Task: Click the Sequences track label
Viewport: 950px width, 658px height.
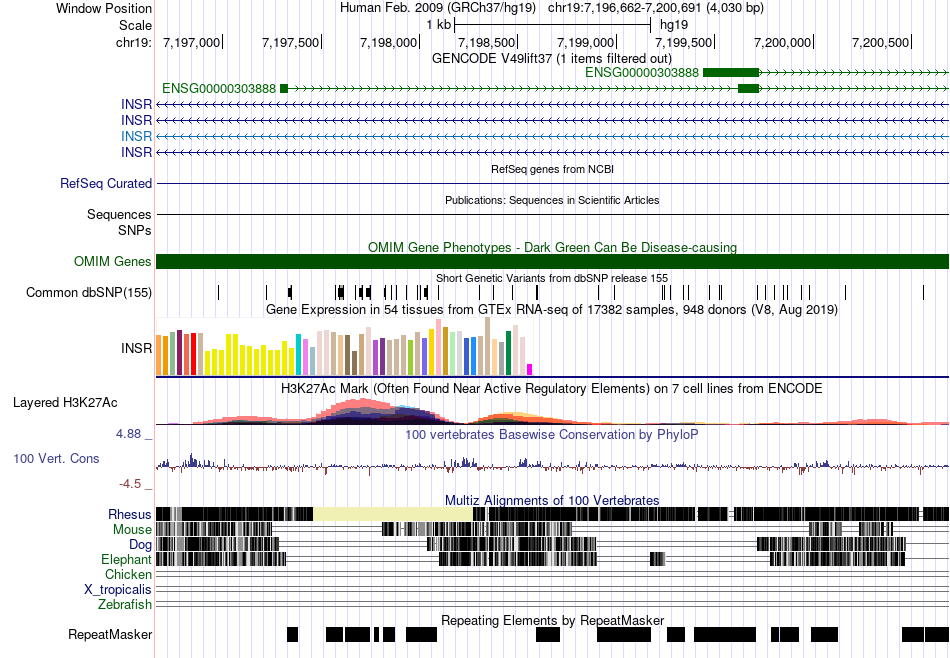Action: pos(119,214)
